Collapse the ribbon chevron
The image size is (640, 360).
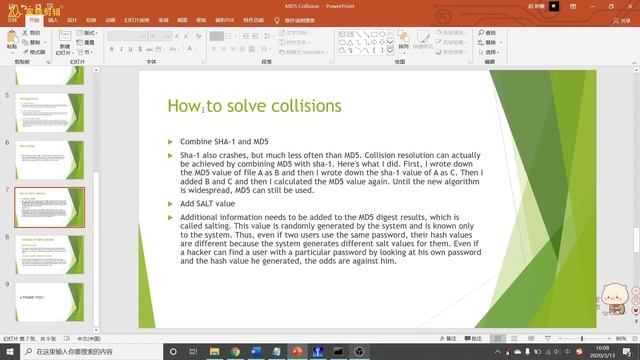click(x=634, y=62)
